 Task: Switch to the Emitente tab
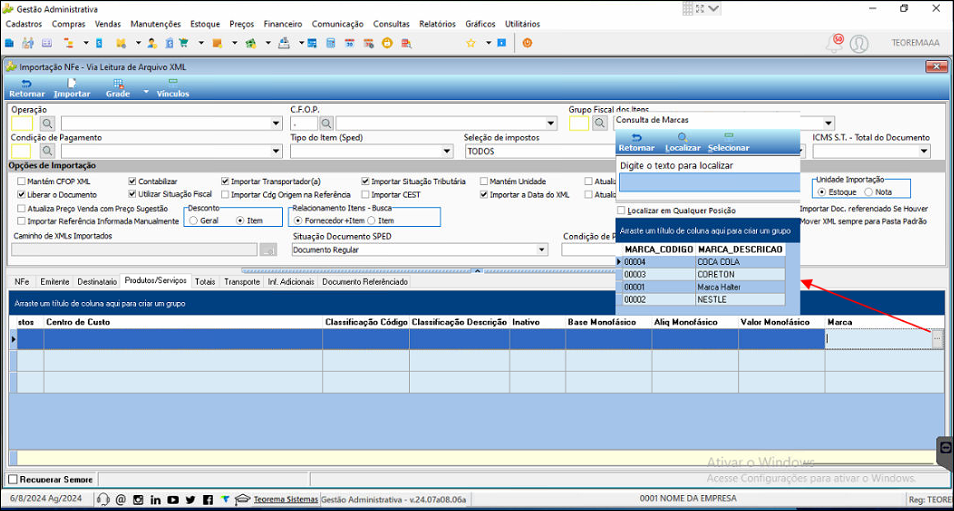pos(54,282)
